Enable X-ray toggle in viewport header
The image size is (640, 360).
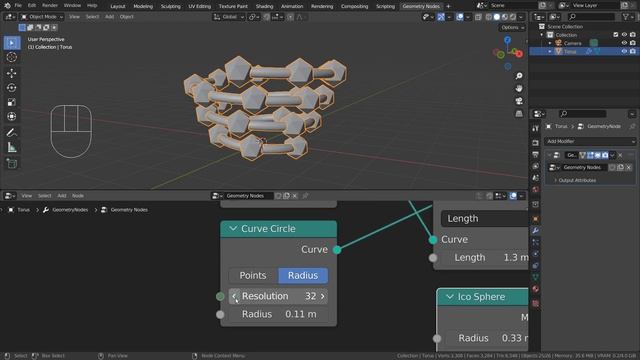pyautogui.click(x=478, y=17)
